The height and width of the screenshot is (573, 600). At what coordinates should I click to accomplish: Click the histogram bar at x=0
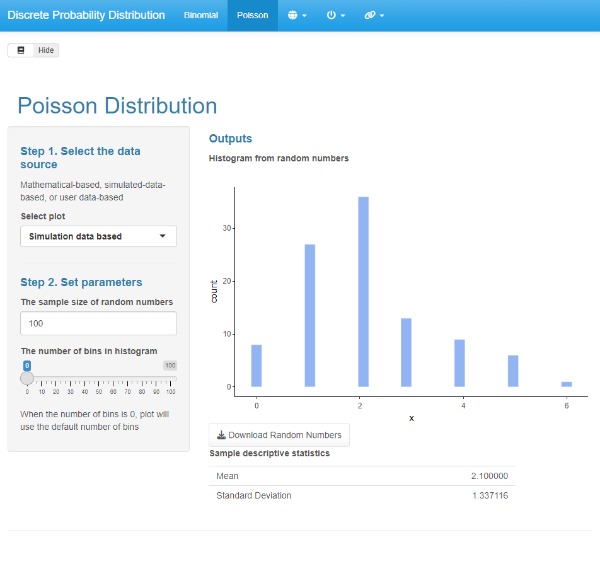tap(257, 366)
